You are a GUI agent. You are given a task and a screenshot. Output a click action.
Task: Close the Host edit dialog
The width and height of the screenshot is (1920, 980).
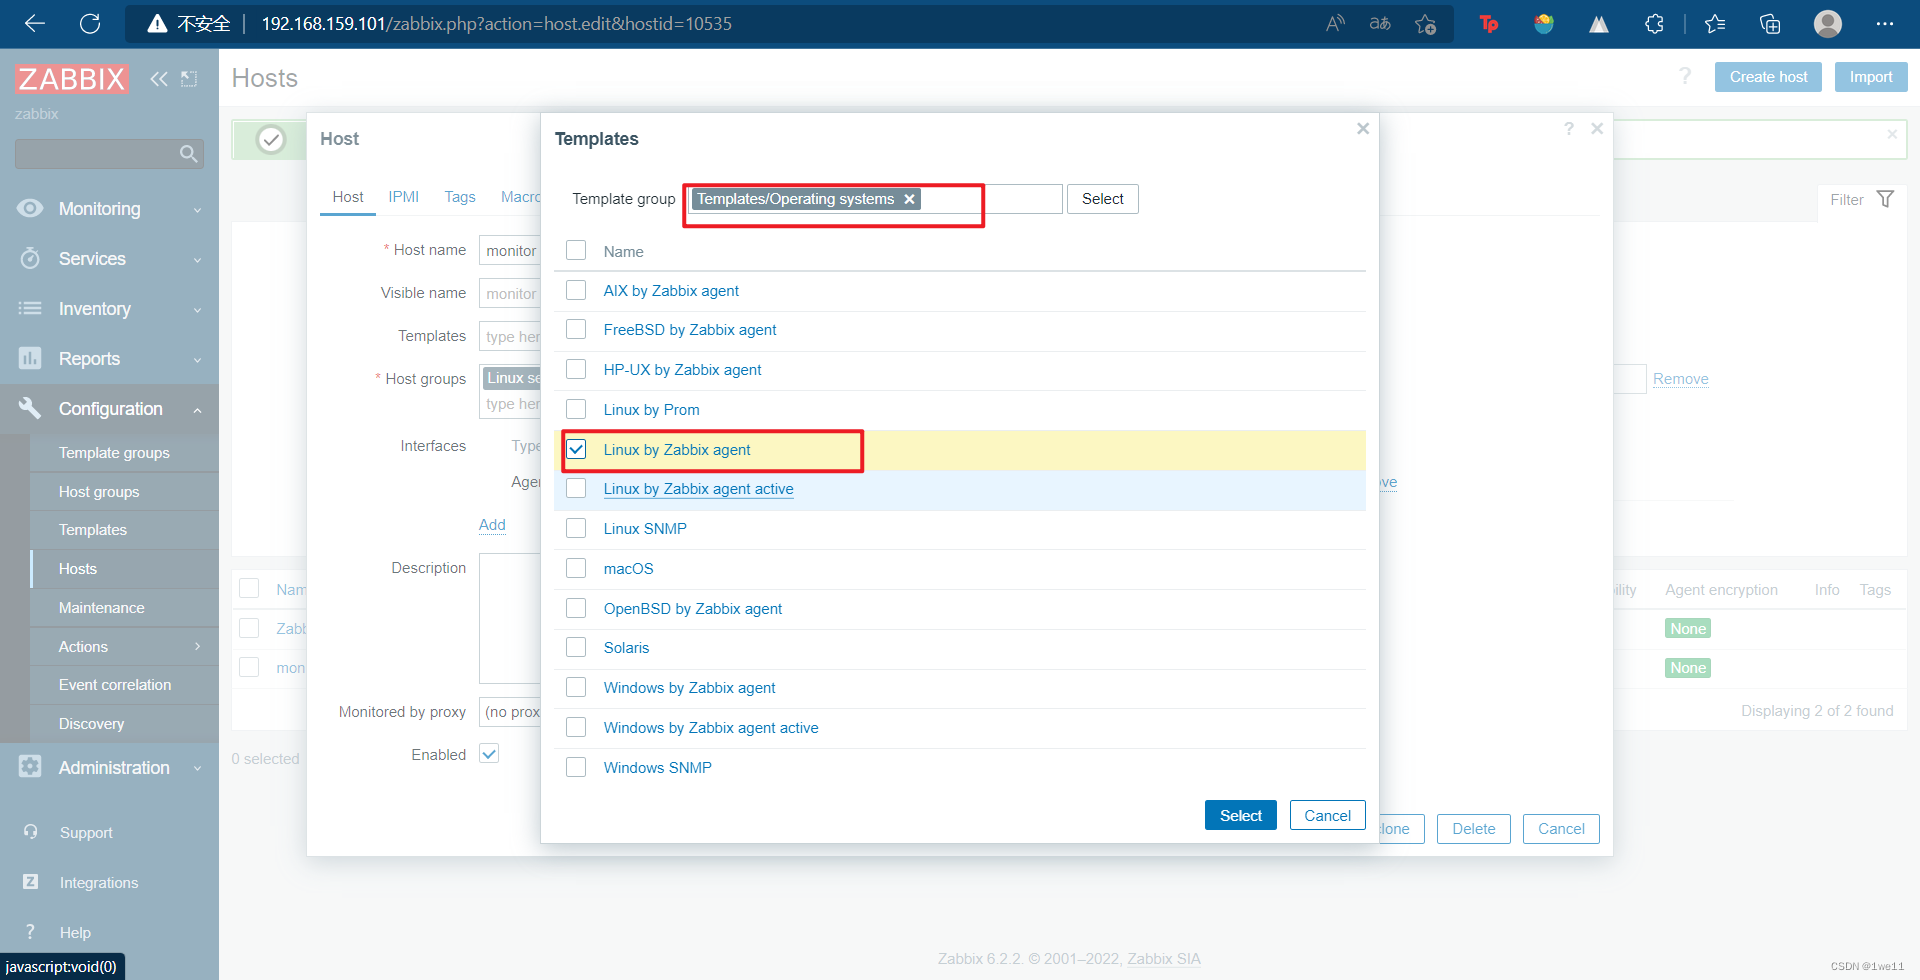1597,128
